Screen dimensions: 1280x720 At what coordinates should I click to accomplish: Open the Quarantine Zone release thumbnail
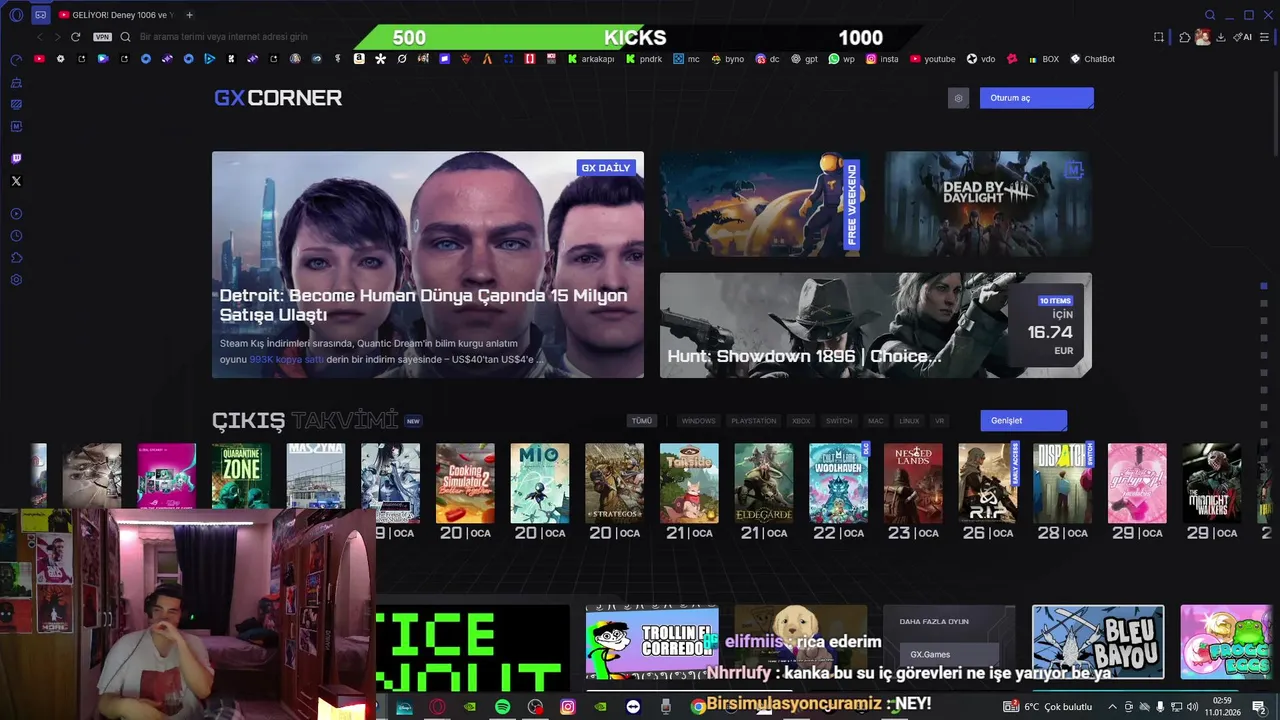(241, 476)
